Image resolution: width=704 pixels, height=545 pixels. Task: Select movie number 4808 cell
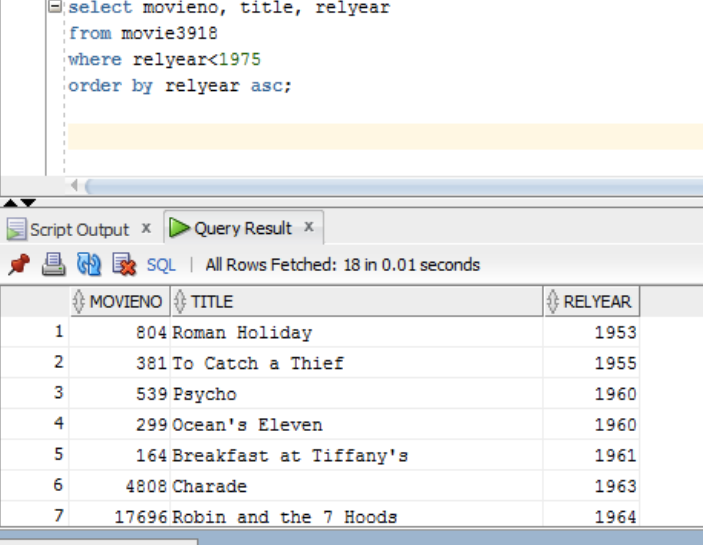pos(120,486)
